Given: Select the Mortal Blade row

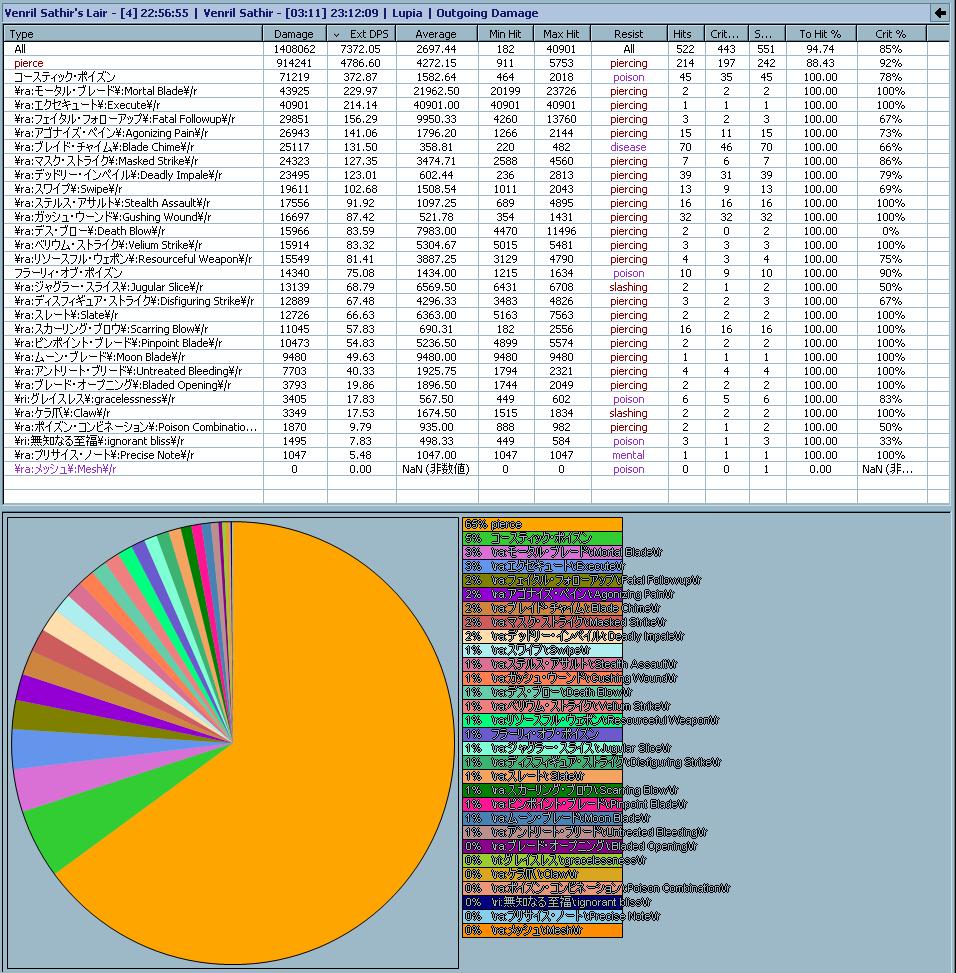Looking at the screenshot, I should [x=476, y=91].
